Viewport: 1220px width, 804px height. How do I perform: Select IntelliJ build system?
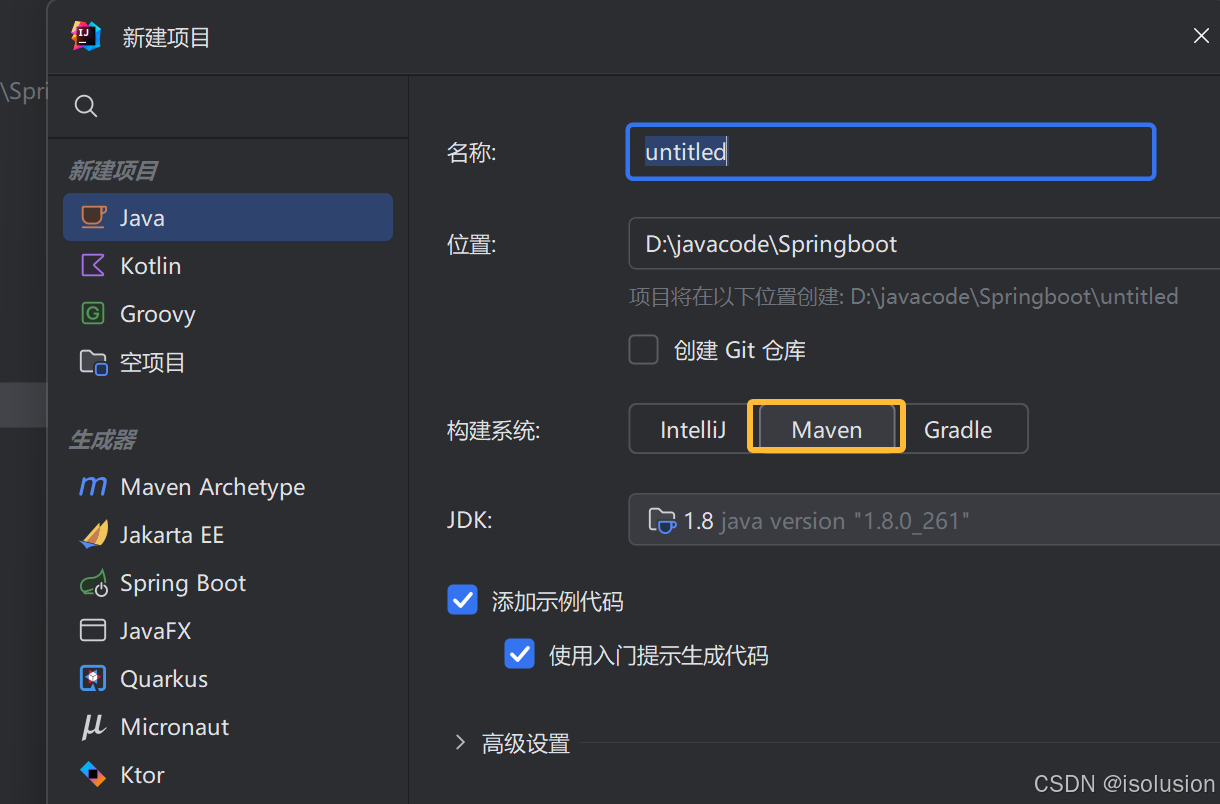coord(692,429)
